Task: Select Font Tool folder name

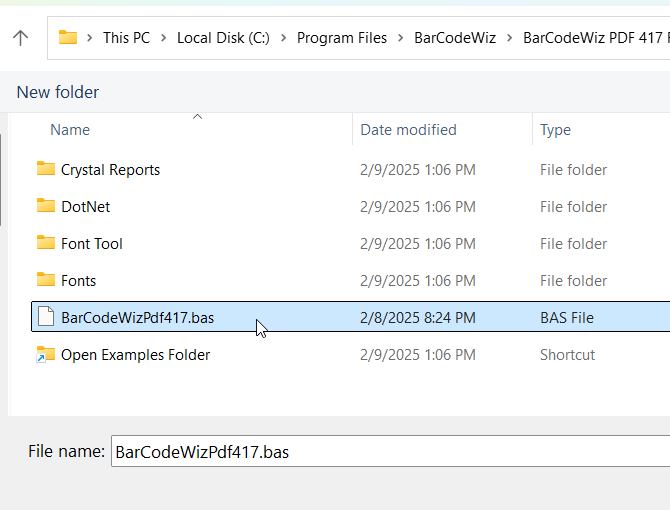Action: [91, 244]
